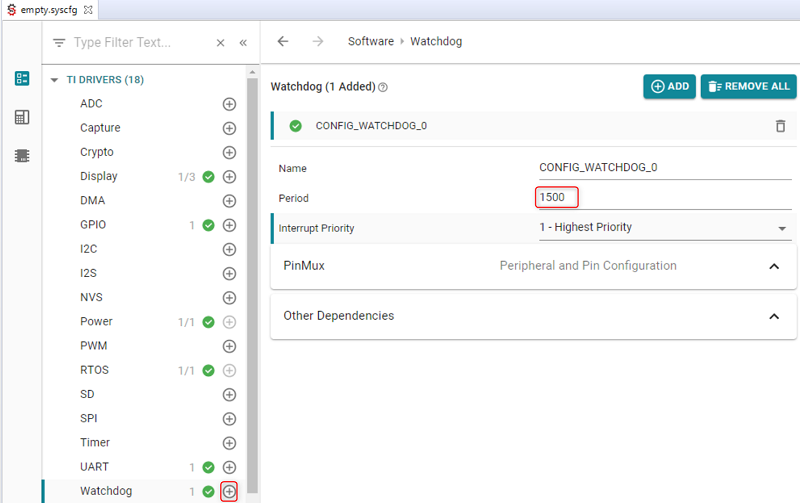Screen dimensions: 800x503
Task: Collapse the Other Dependencies section
Action: point(774,316)
